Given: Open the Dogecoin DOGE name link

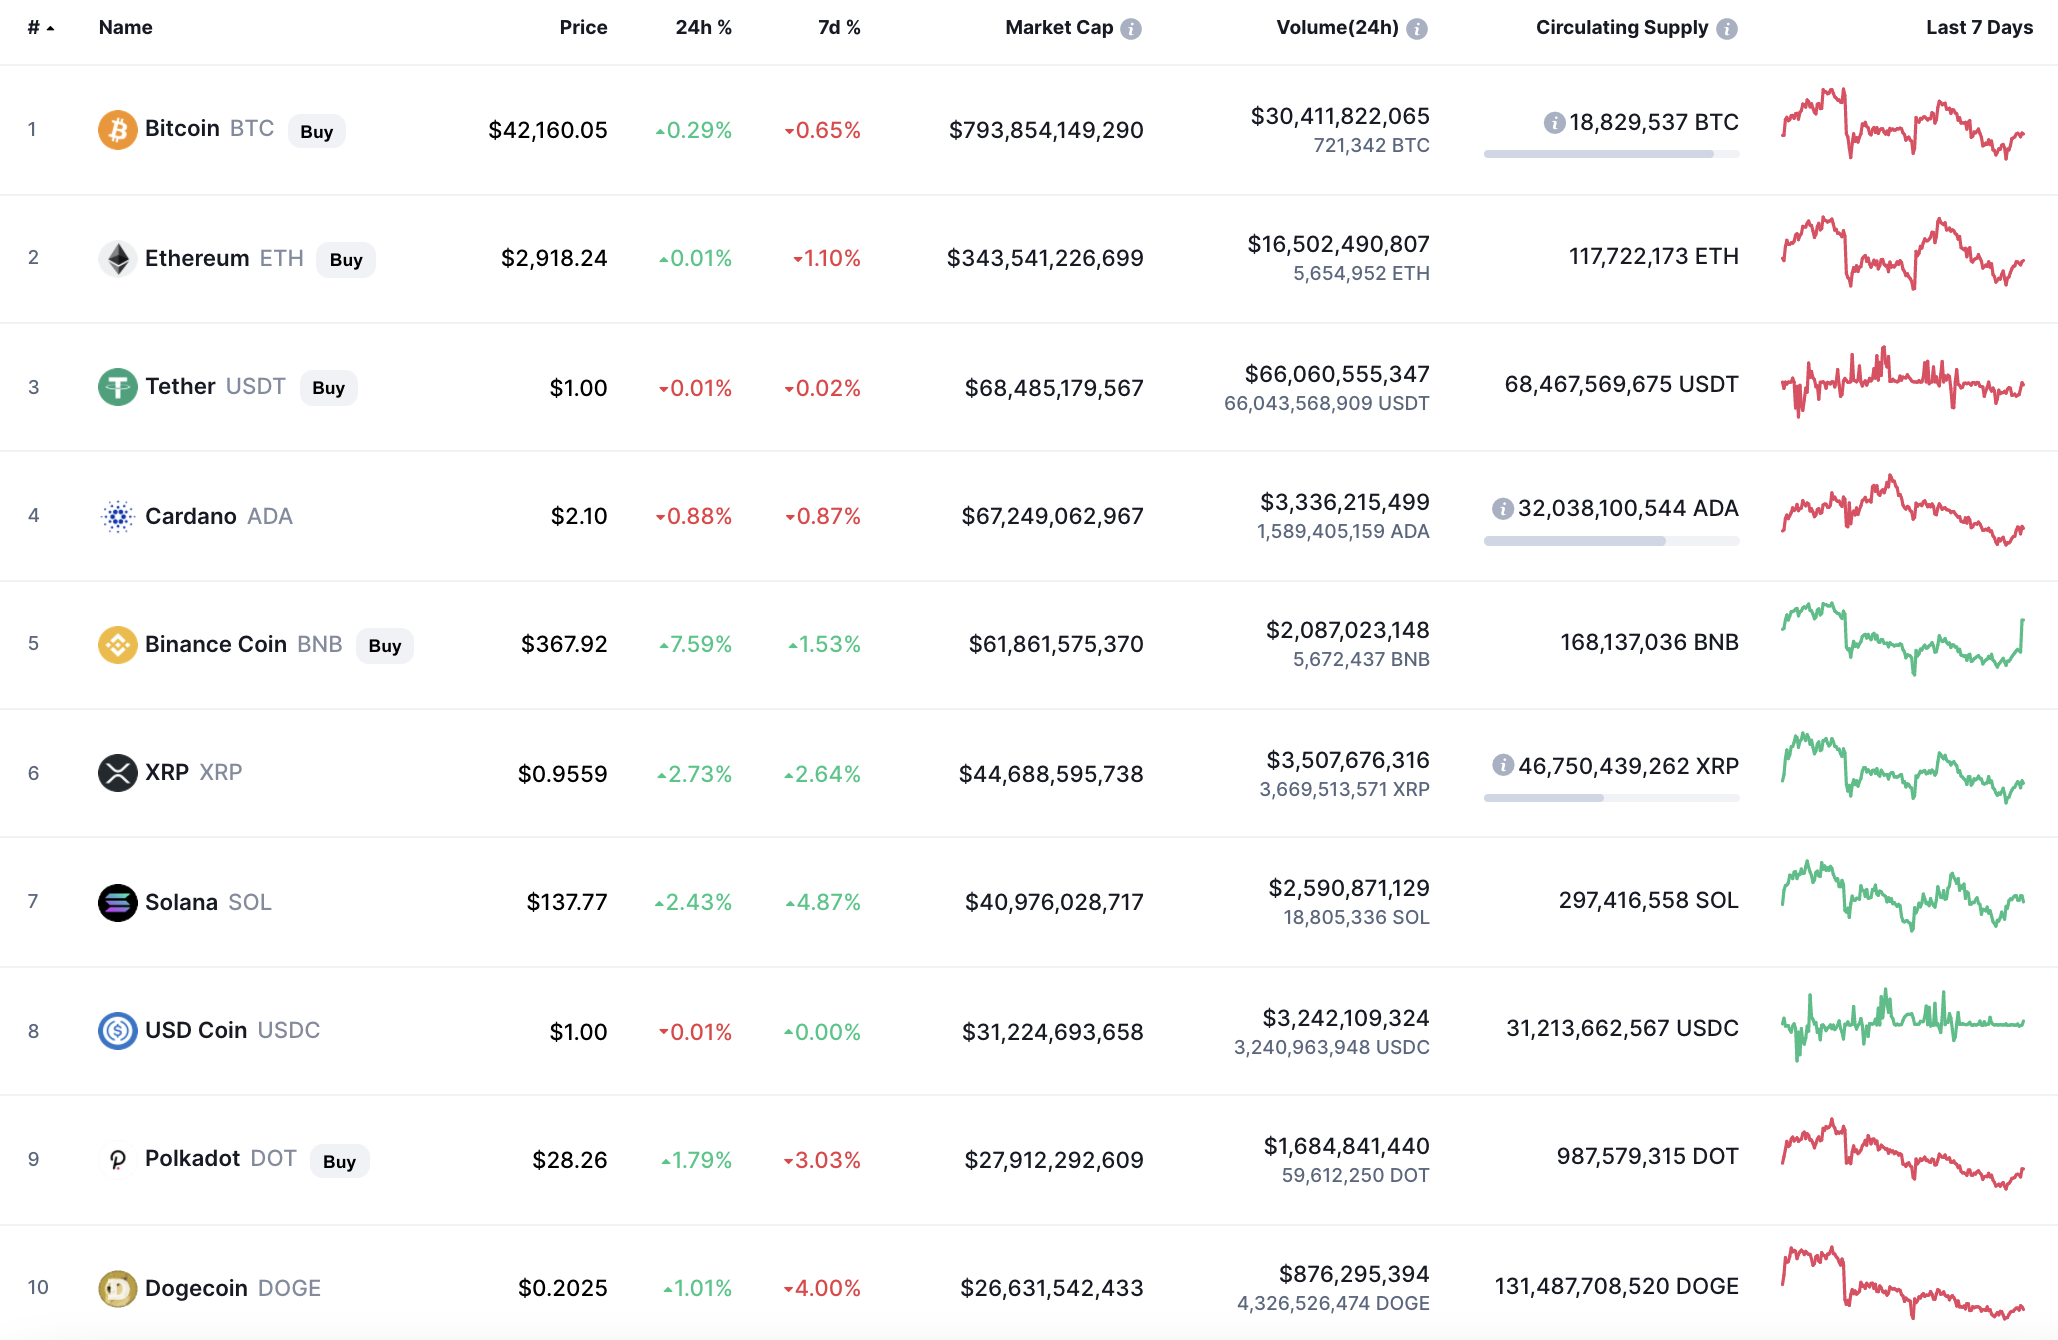Looking at the screenshot, I should (233, 1289).
